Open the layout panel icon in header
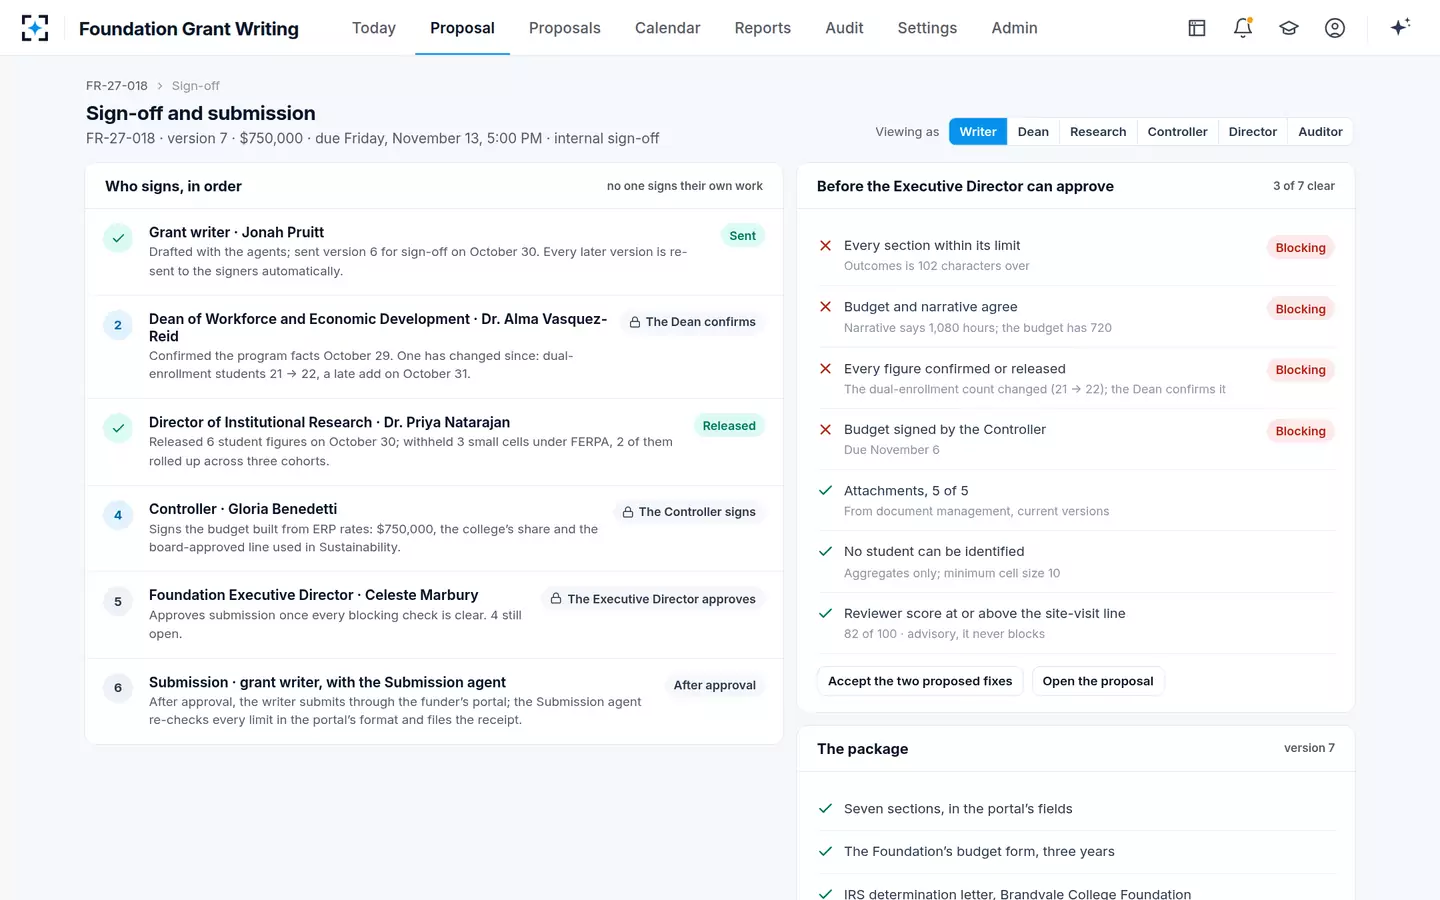 tap(1197, 28)
